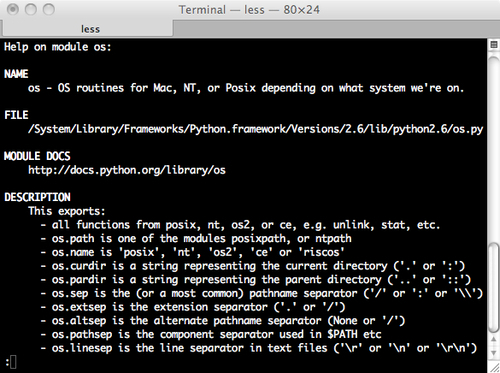Click the MODULE DOCS heading text

[37, 156]
